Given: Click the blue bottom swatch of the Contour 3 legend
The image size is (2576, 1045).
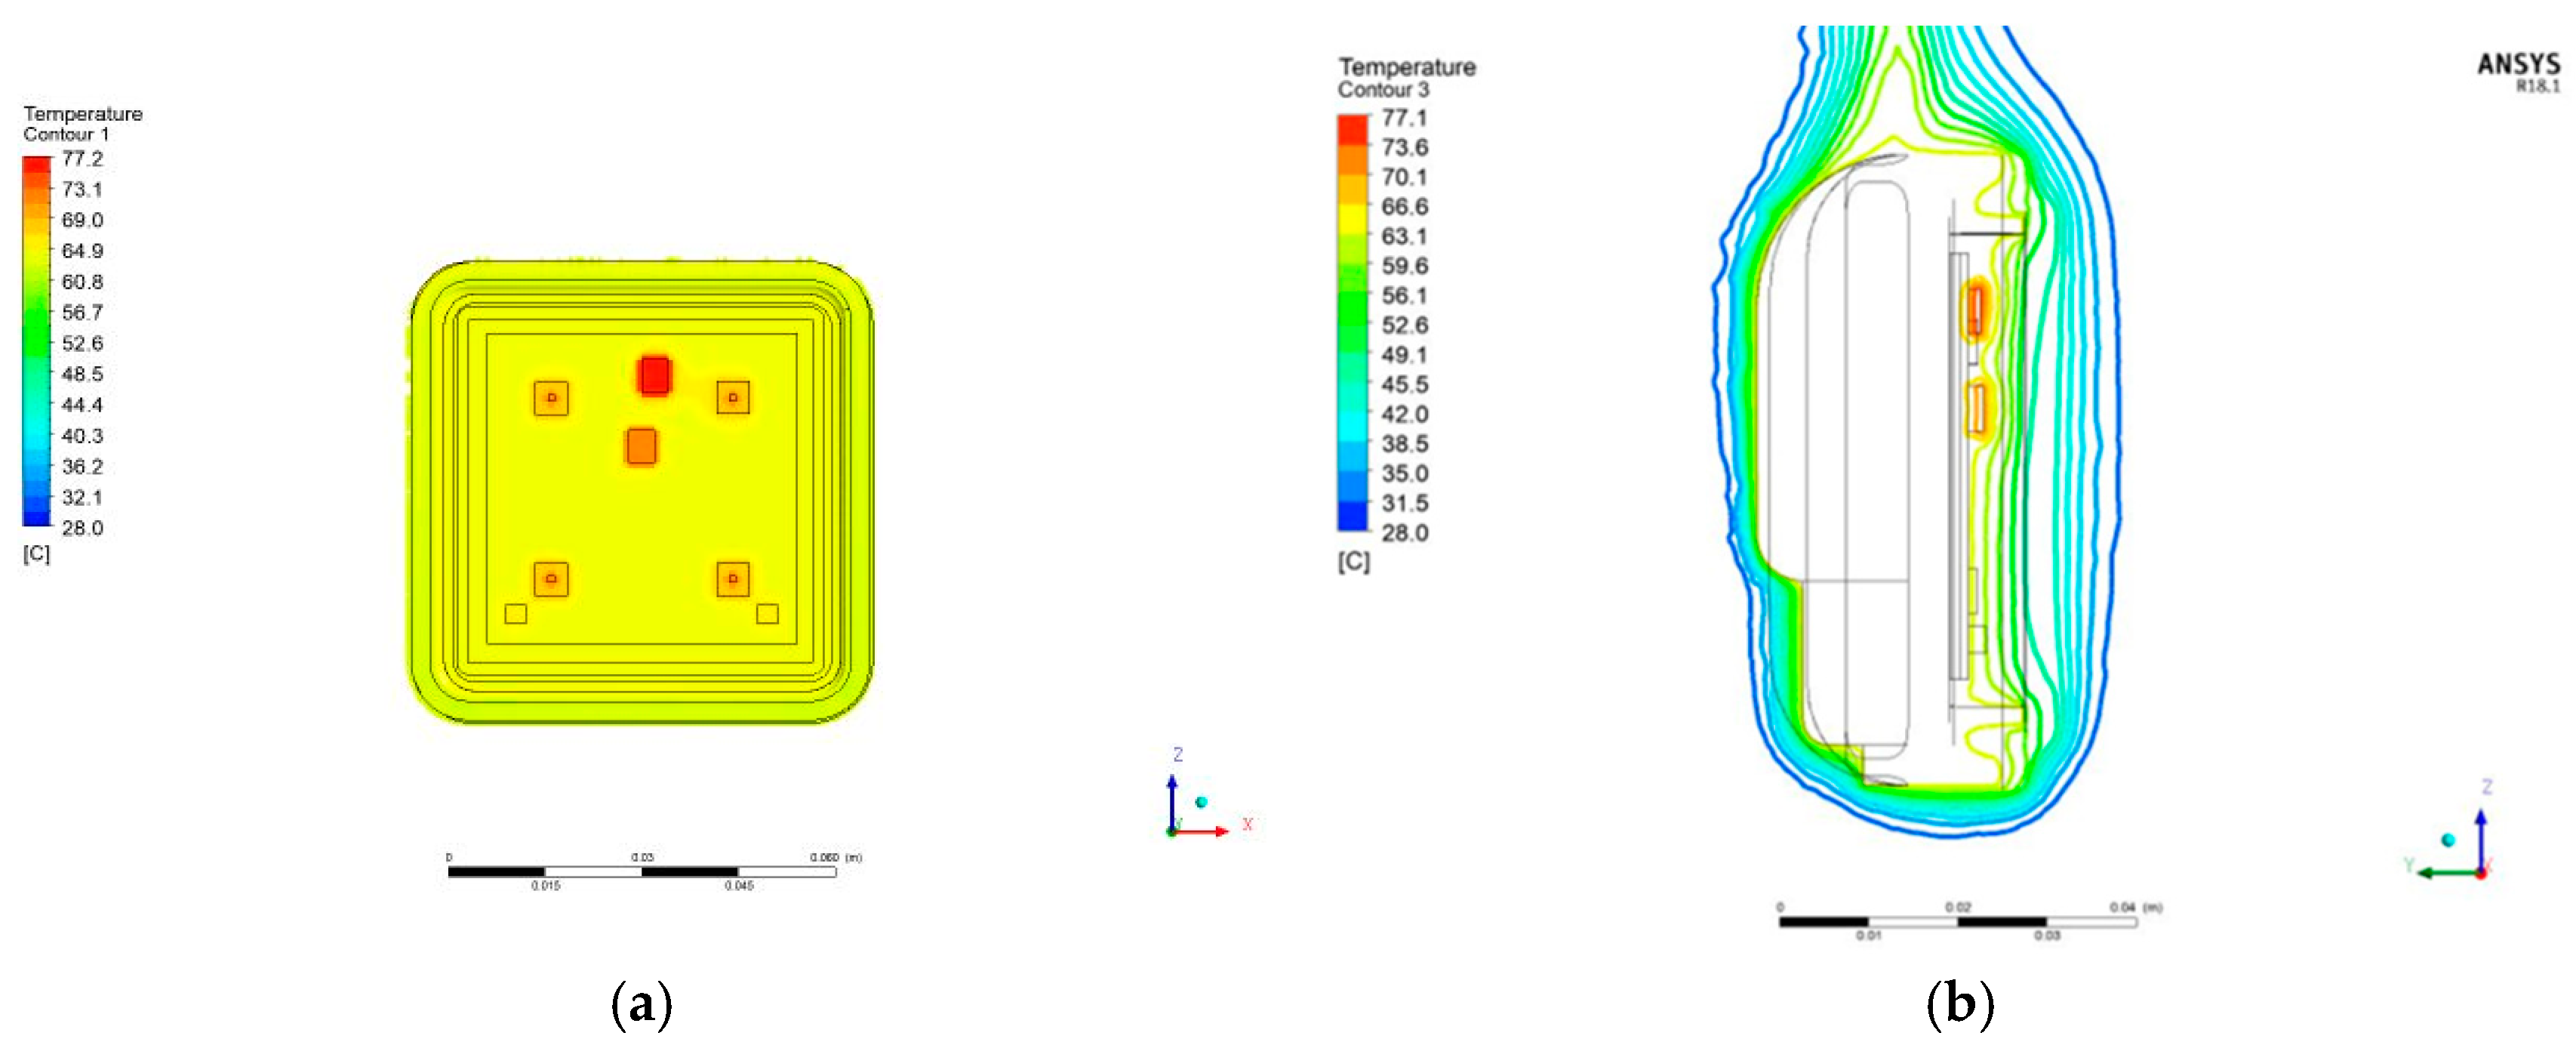Looking at the screenshot, I should pos(1352,517).
